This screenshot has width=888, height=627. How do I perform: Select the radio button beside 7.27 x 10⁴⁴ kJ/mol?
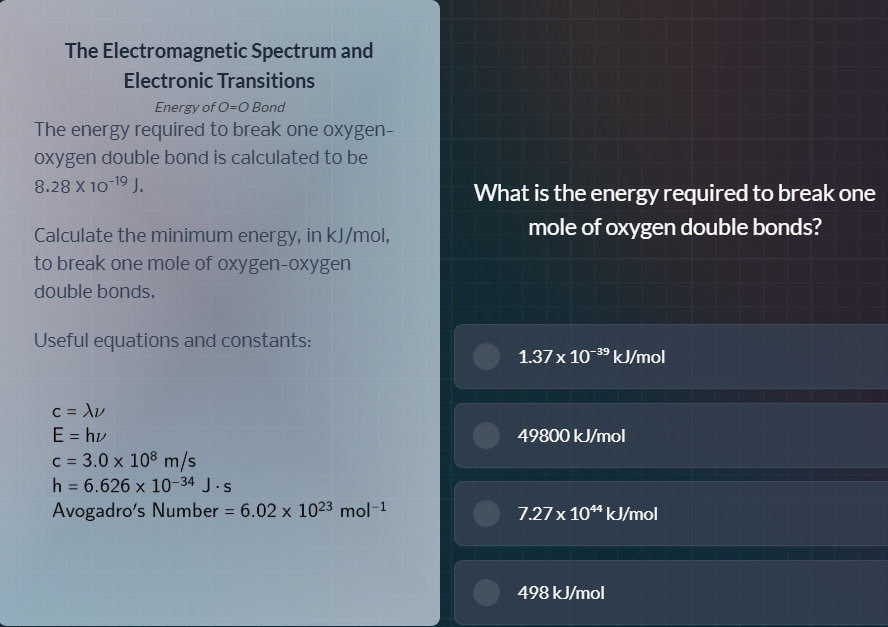pyautogui.click(x=486, y=513)
